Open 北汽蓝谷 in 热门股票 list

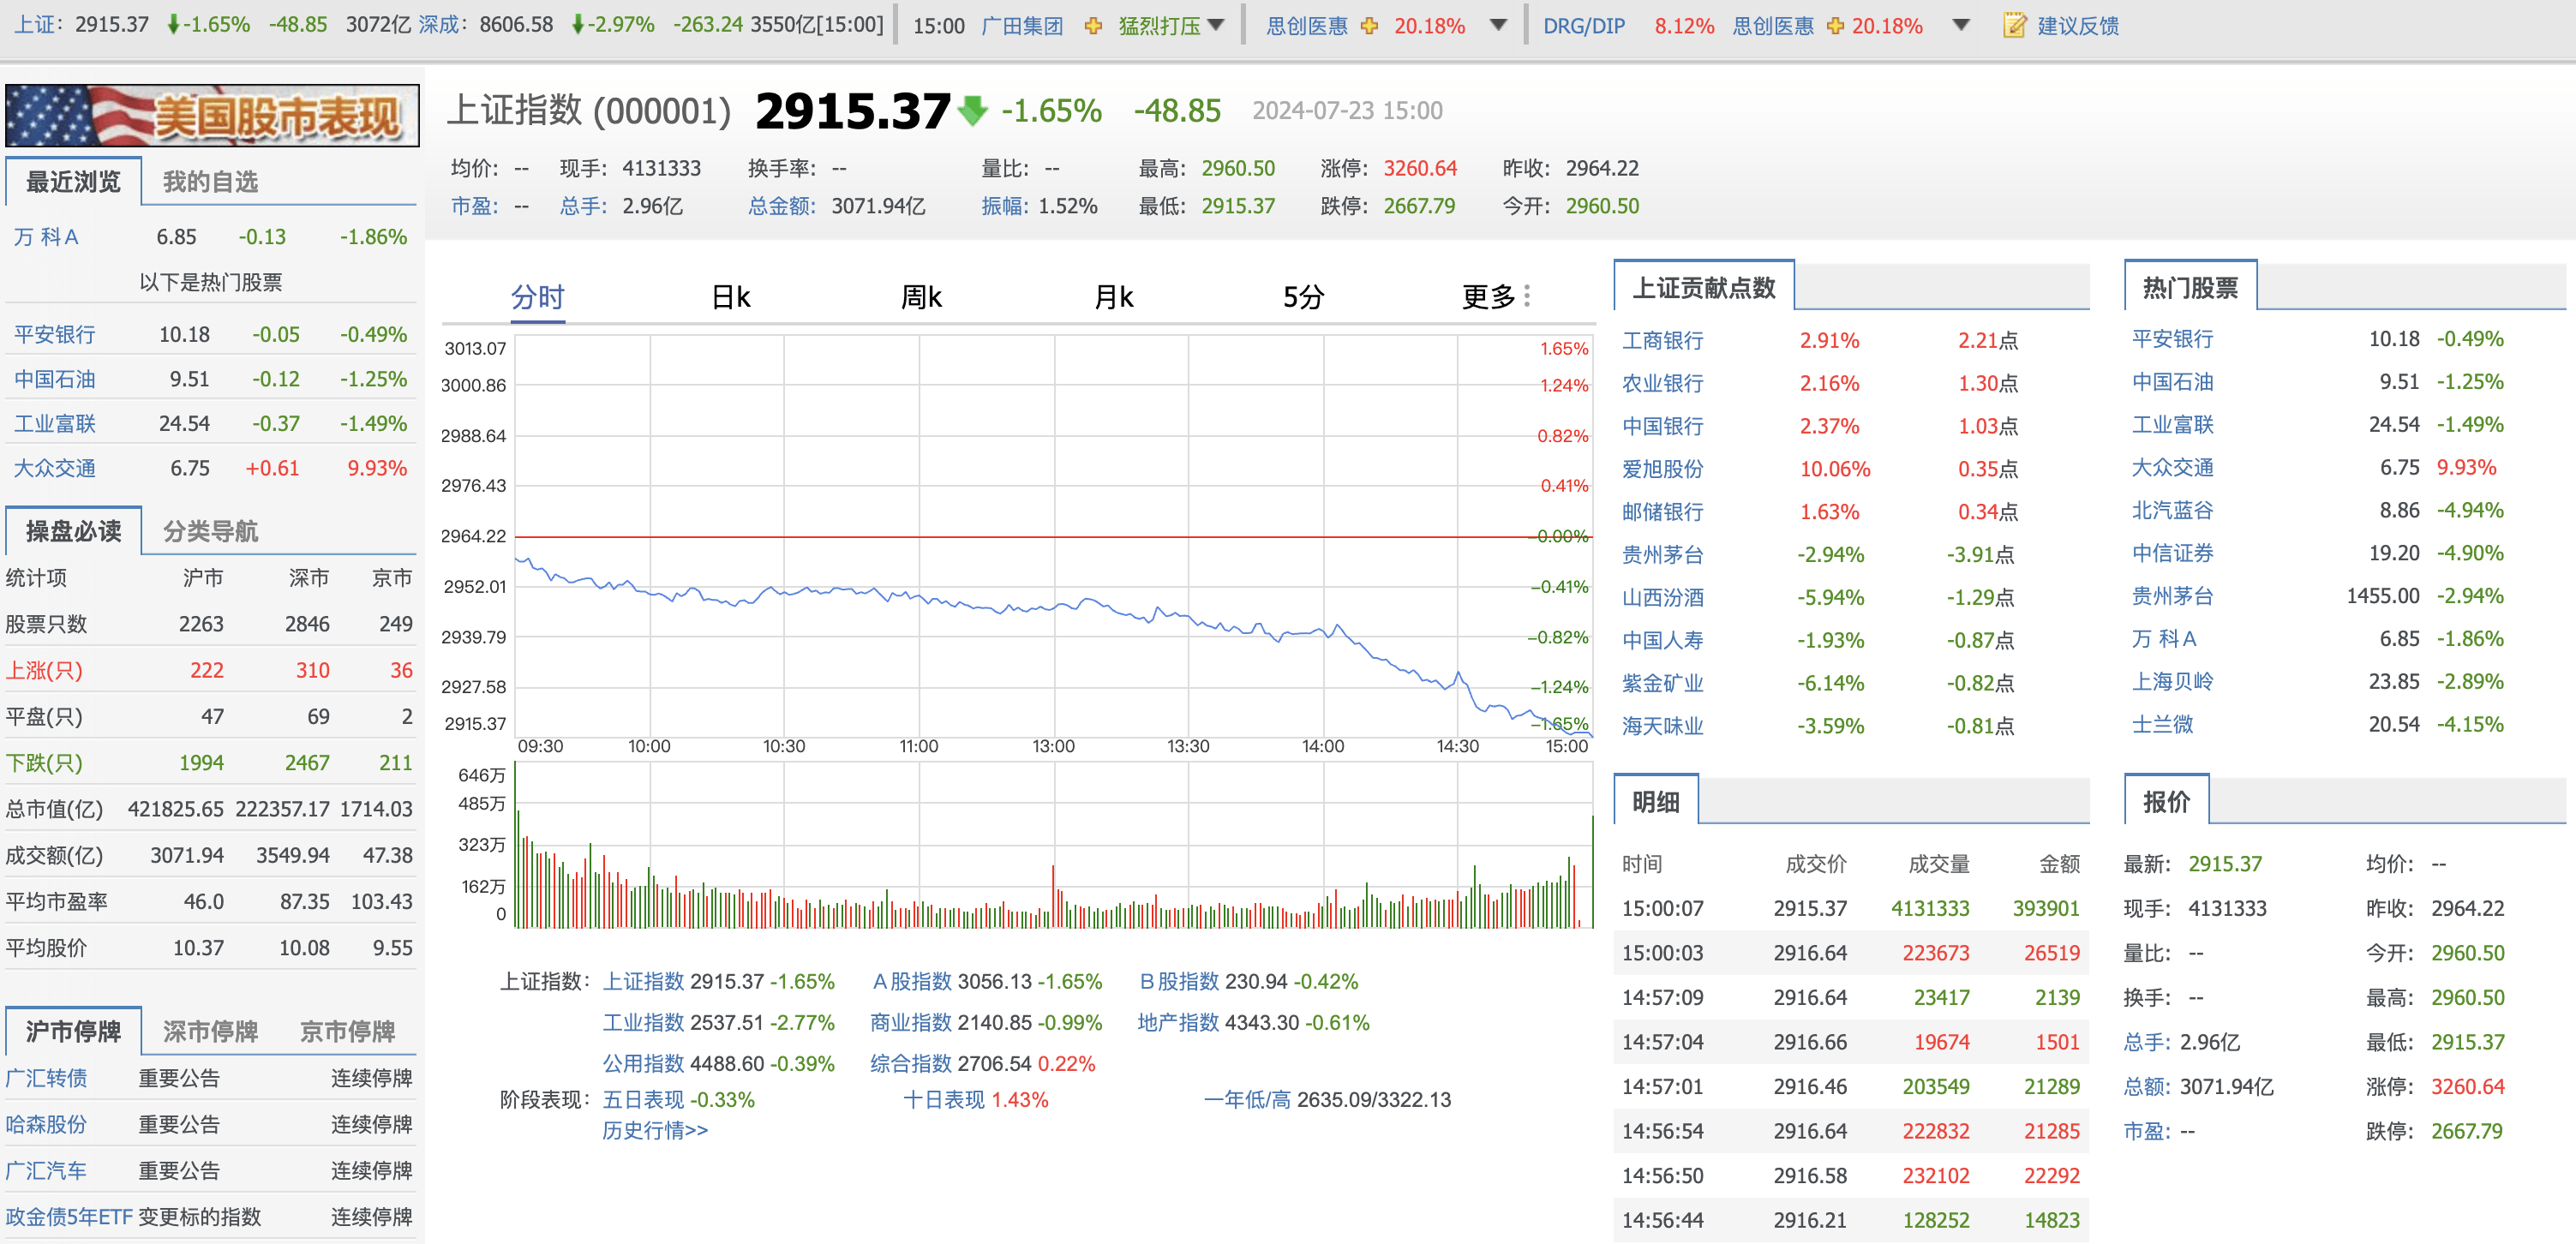click(x=2172, y=510)
